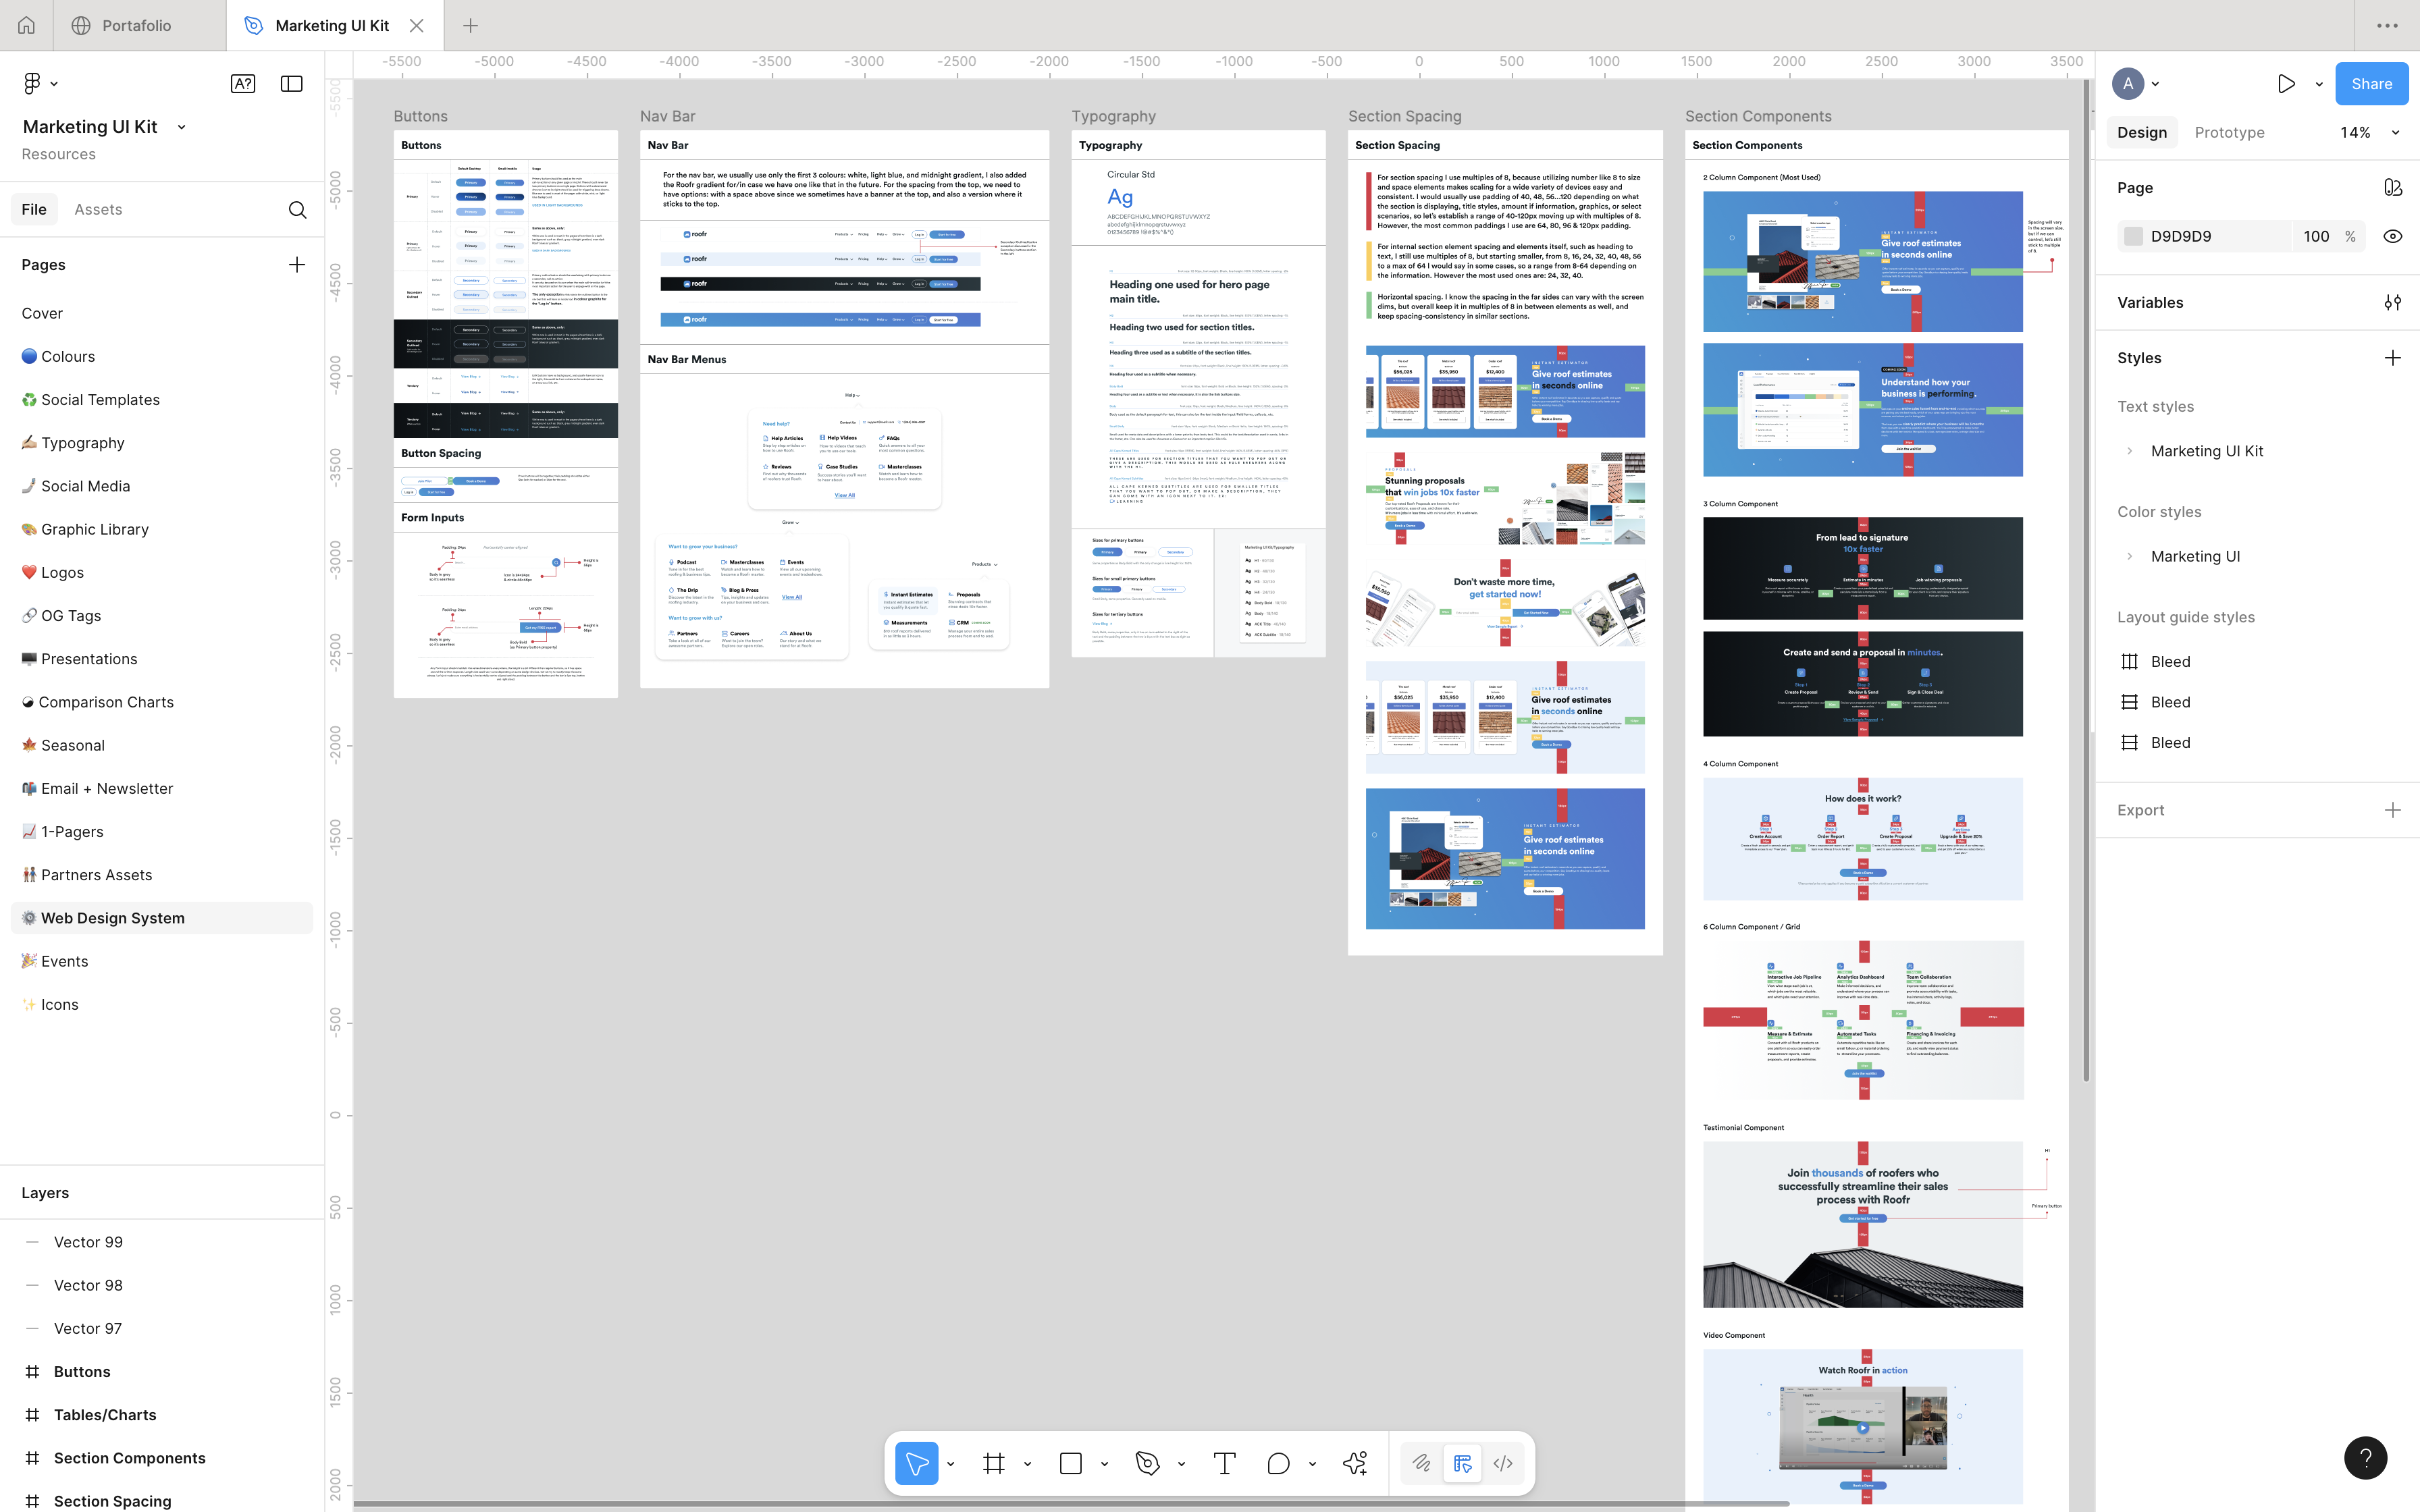Click the Share button
The width and height of the screenshot is (2420, 1512).
coord(2371,84)
